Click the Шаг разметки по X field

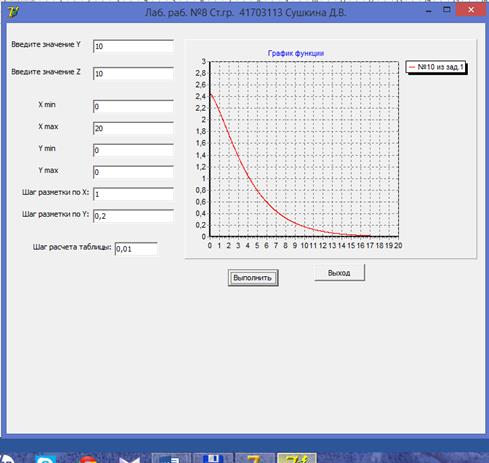point(133,194)
